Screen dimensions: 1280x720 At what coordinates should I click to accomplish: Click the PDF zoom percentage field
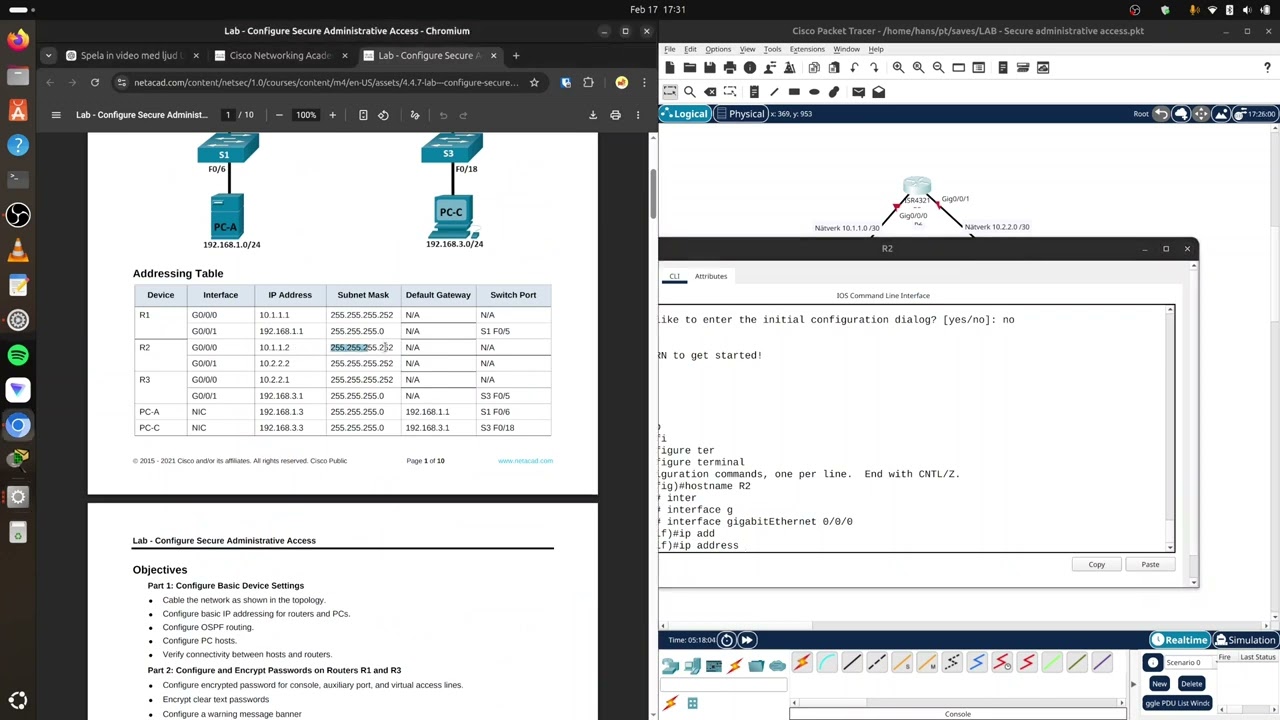point(306,115)
